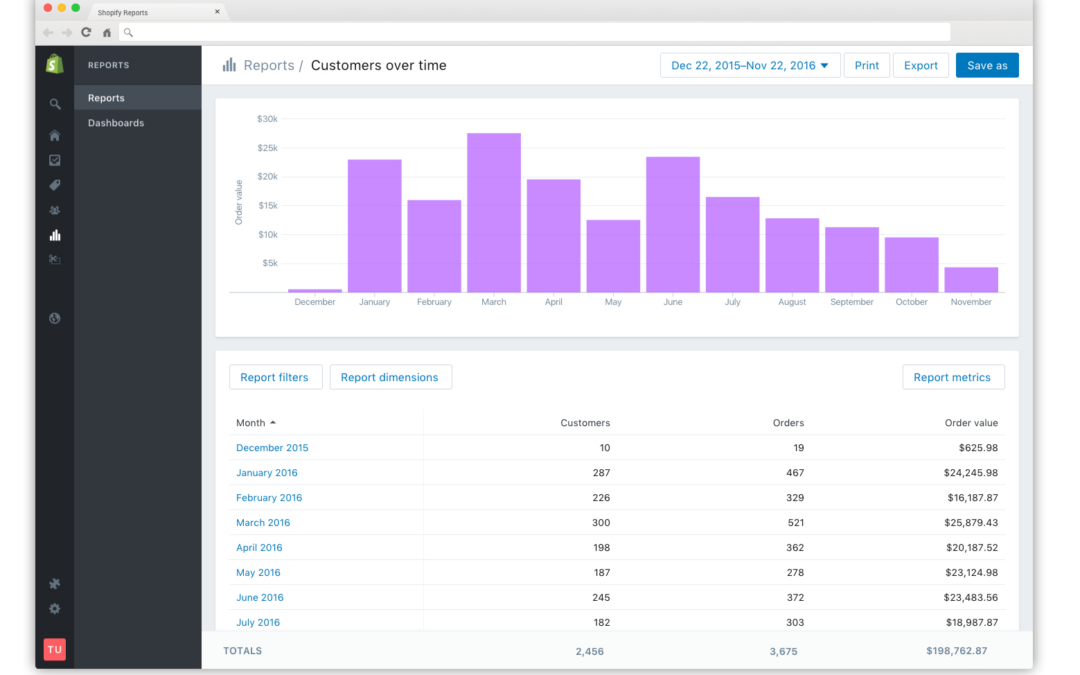Open Report dimensions options

(390, 377)
